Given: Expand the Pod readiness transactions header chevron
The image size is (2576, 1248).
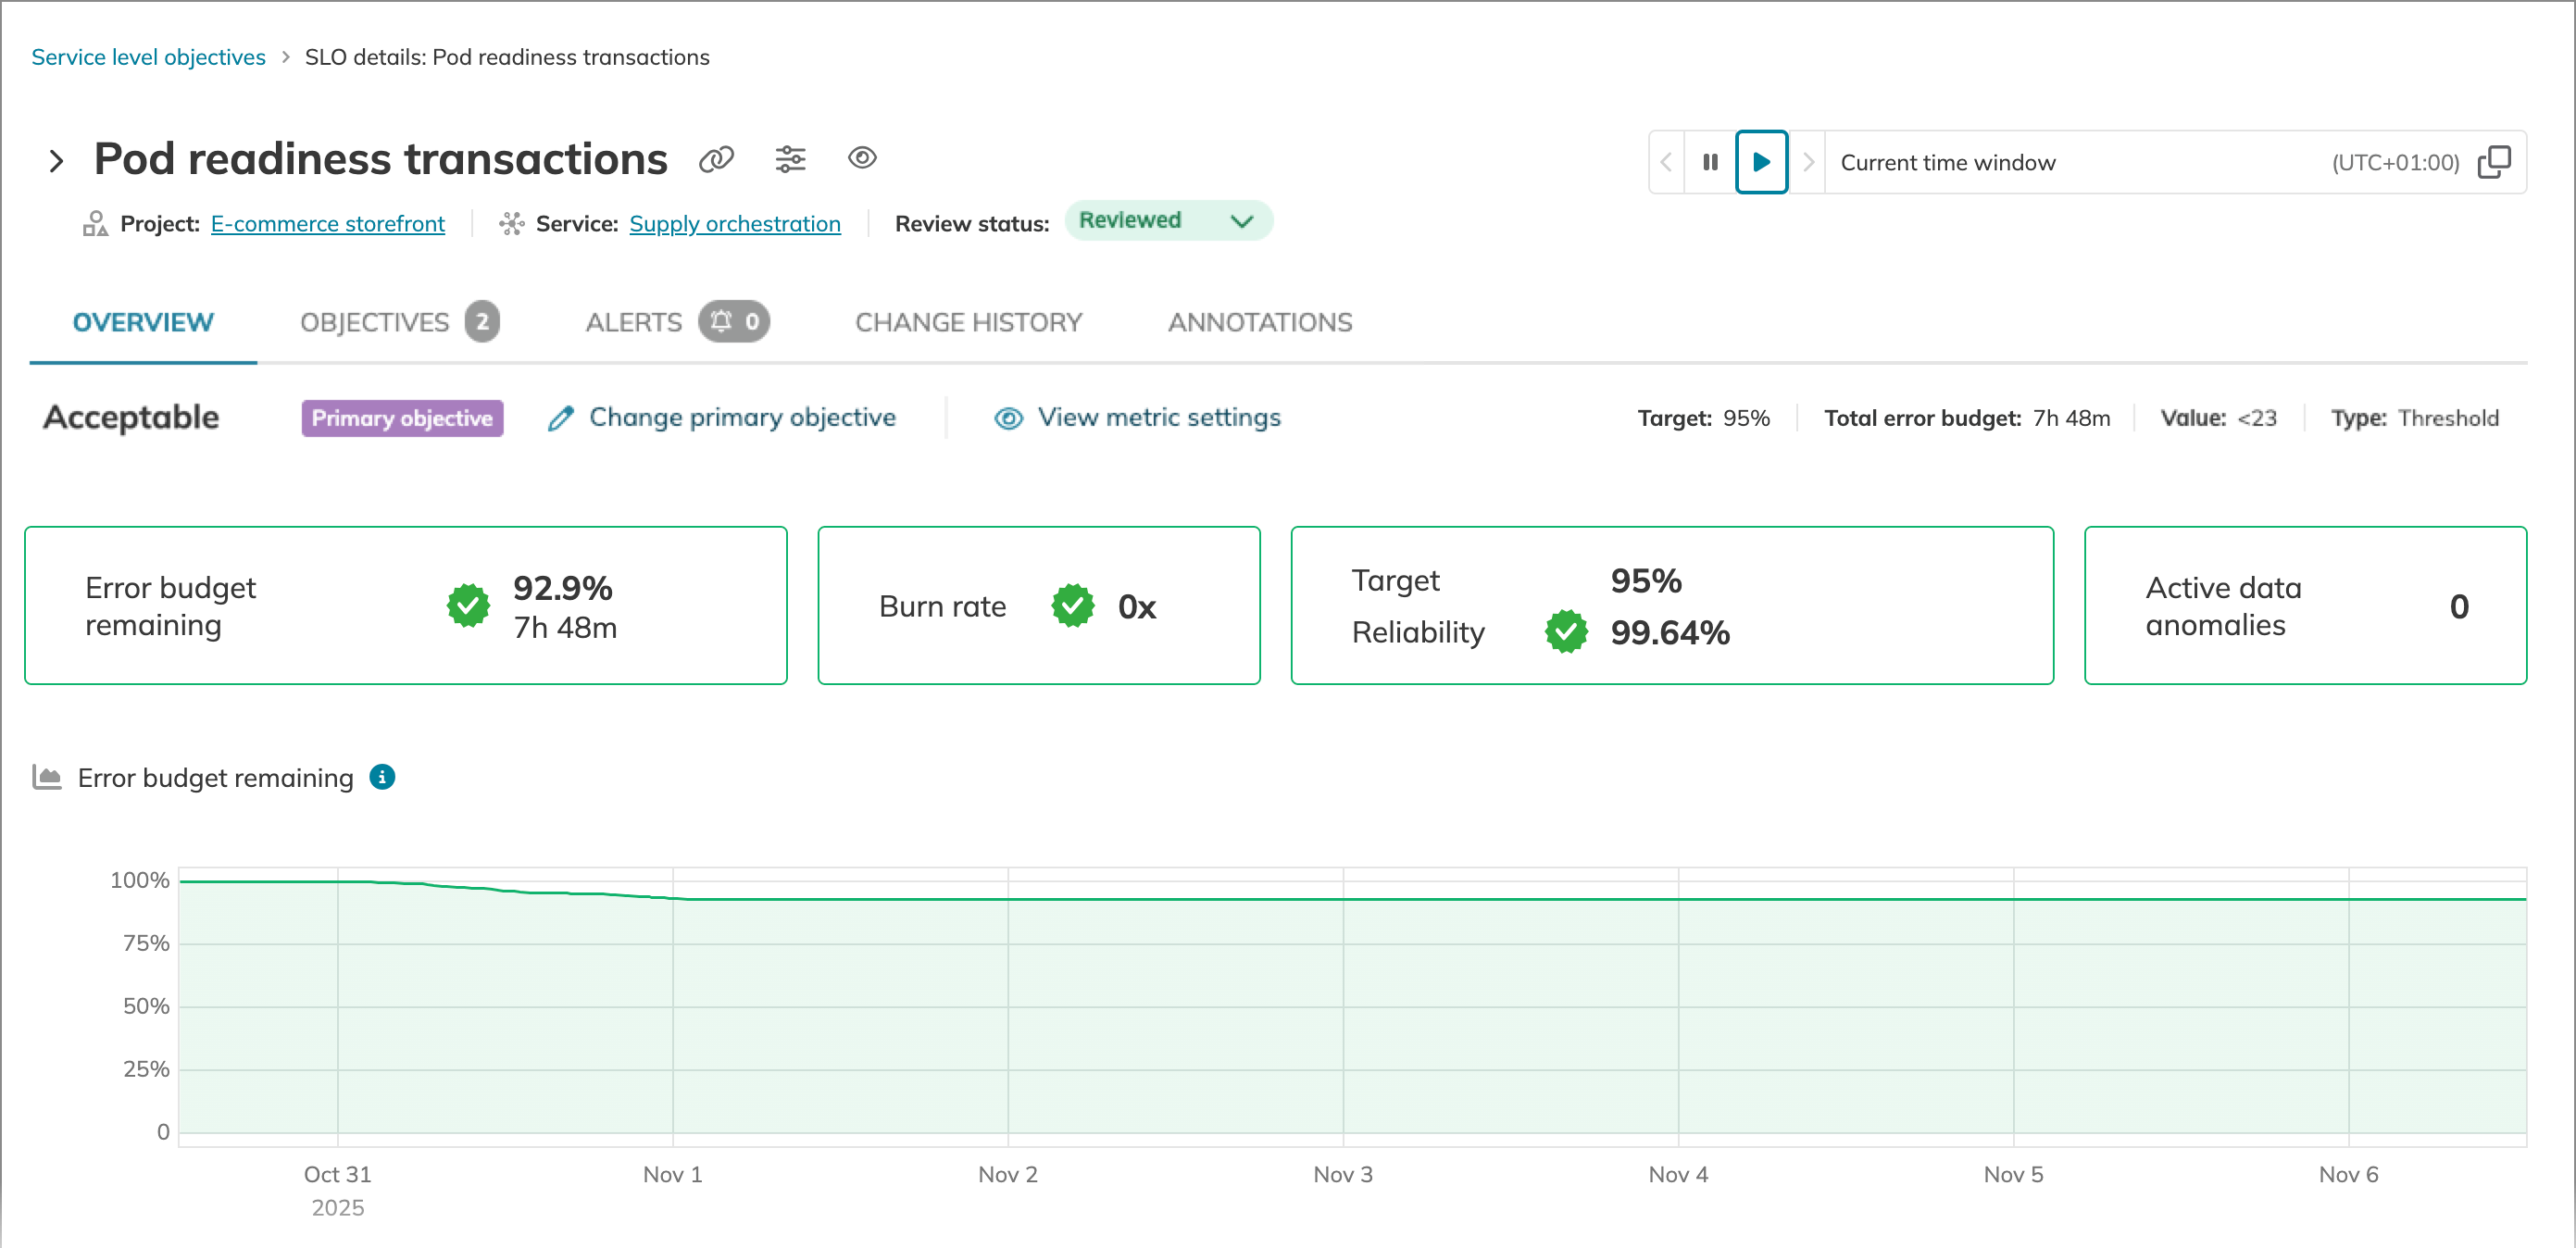Looking at the screenshot, I should 57,161.
